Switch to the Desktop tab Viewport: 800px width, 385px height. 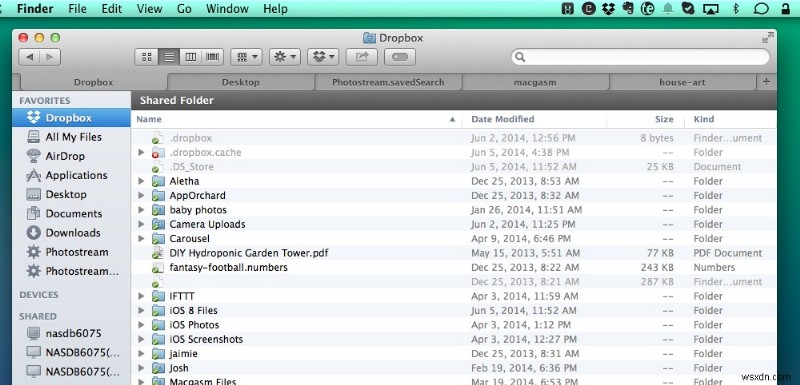240,82
